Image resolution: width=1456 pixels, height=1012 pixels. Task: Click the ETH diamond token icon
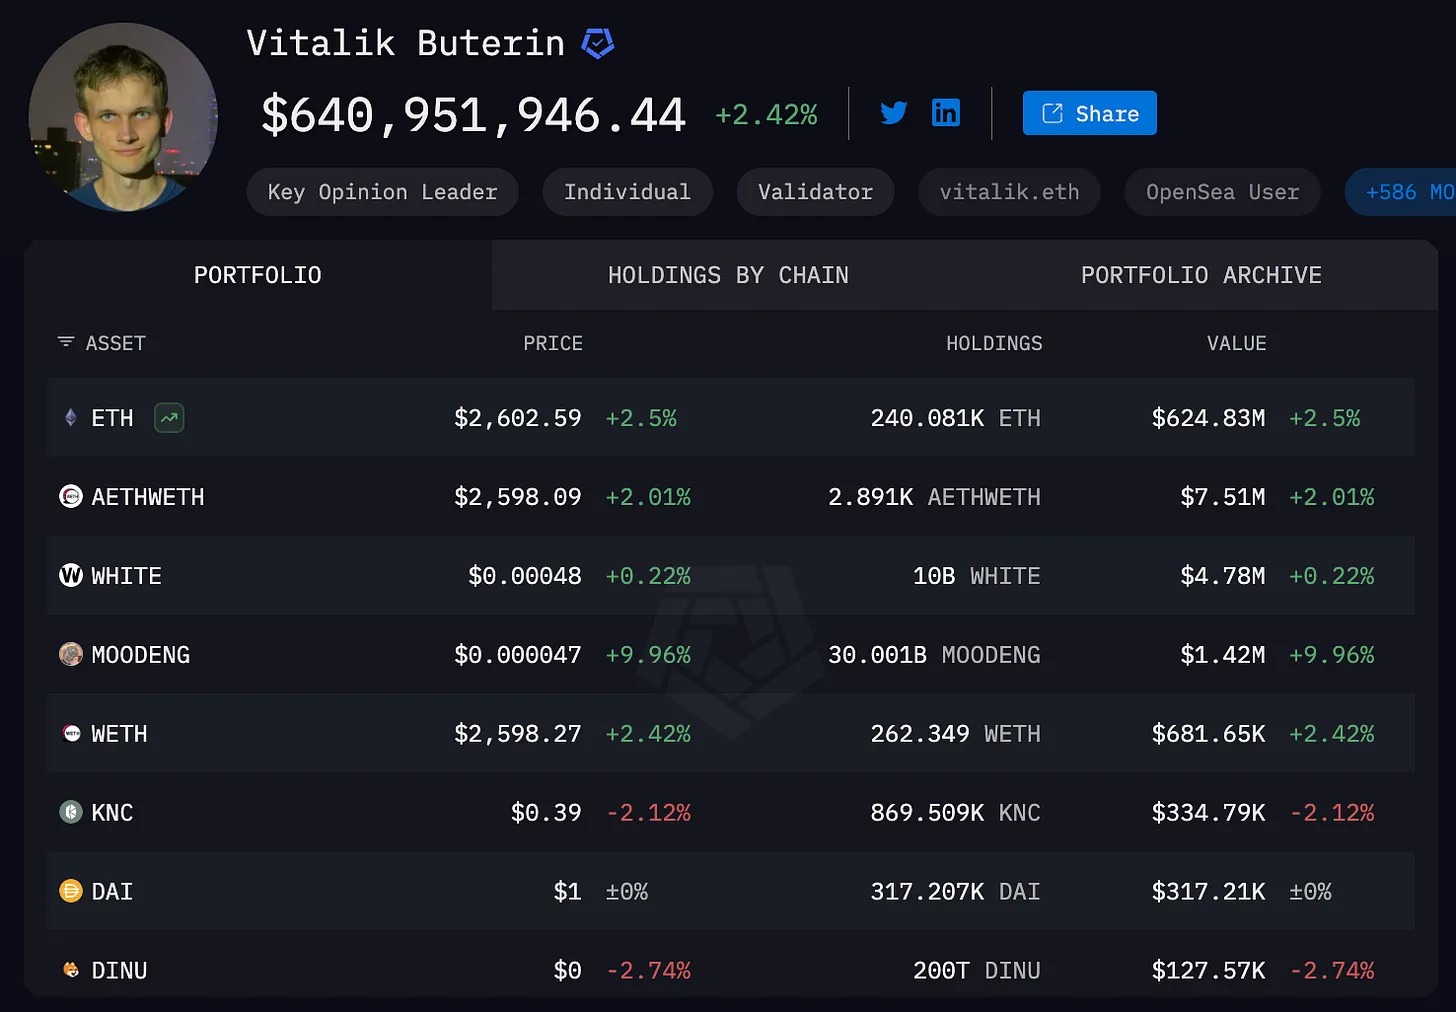click(x=71, y=418)
